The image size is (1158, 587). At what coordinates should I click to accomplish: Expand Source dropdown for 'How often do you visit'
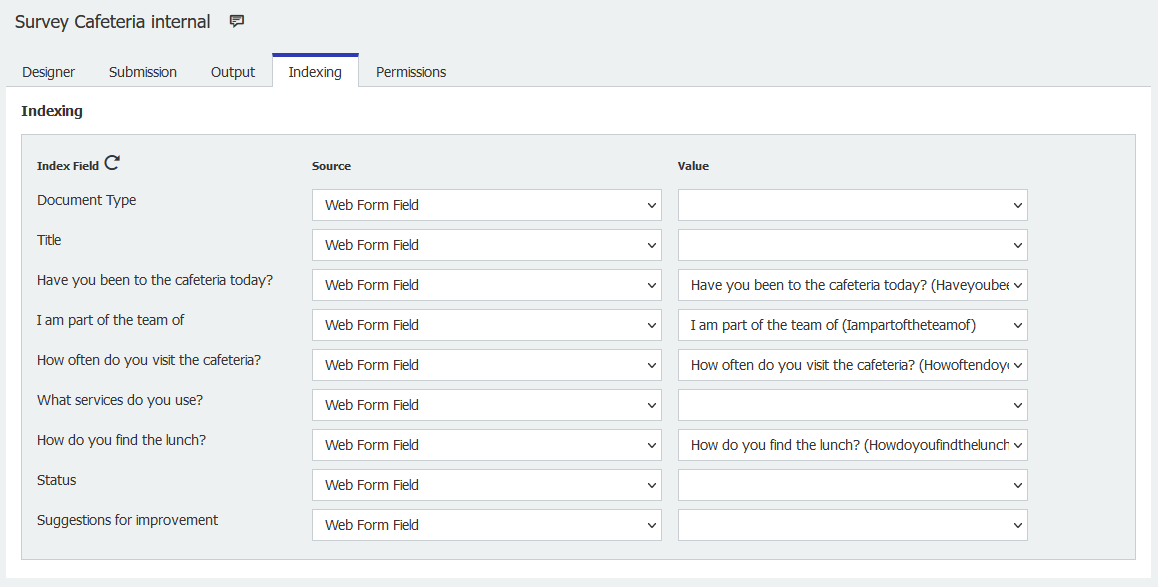pos(486,365)
